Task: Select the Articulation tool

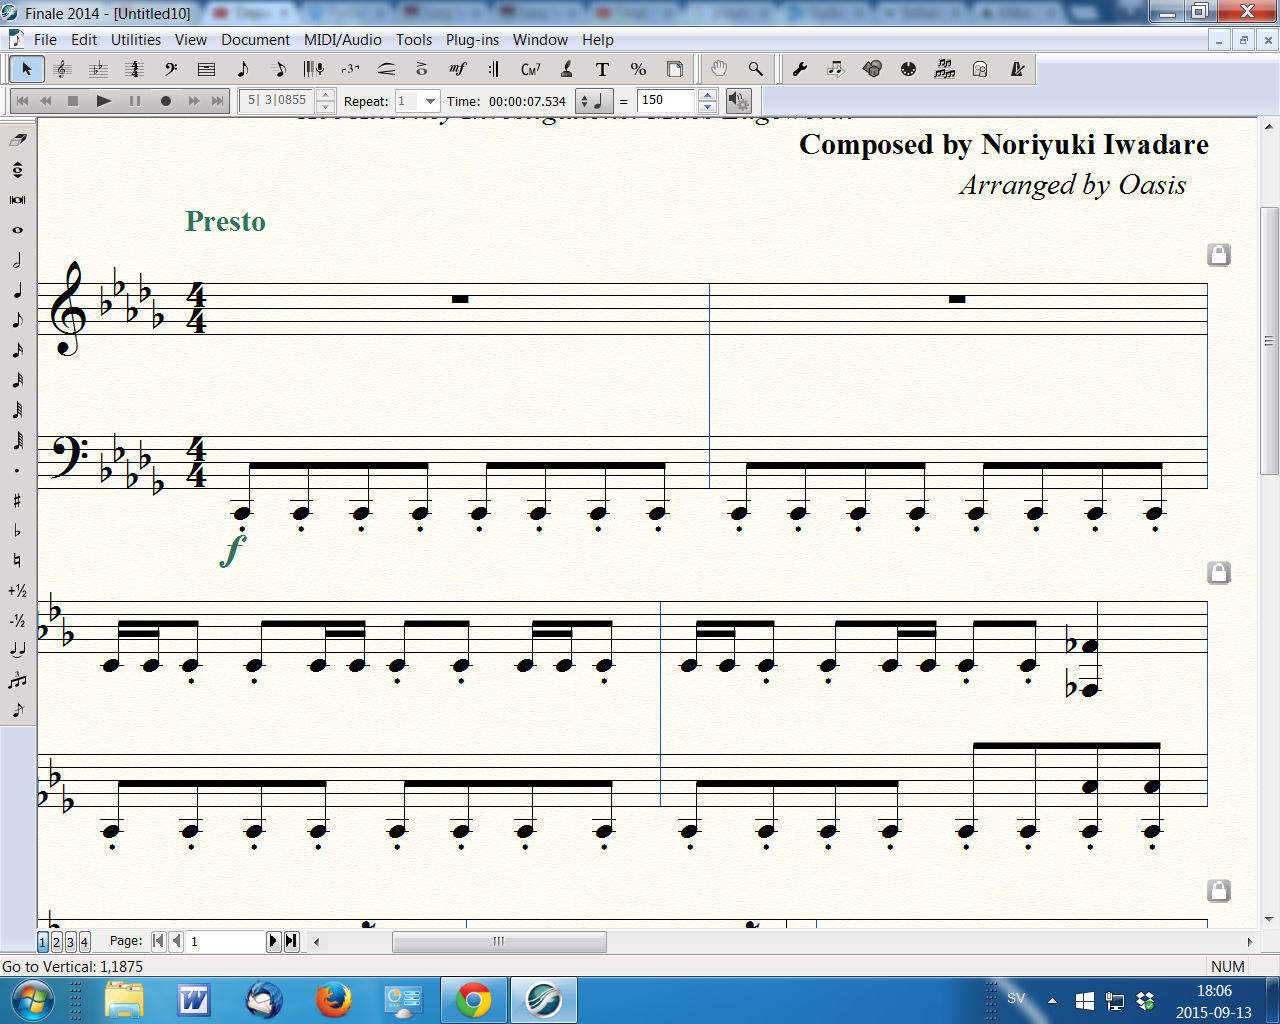Action: pos(422,69)
